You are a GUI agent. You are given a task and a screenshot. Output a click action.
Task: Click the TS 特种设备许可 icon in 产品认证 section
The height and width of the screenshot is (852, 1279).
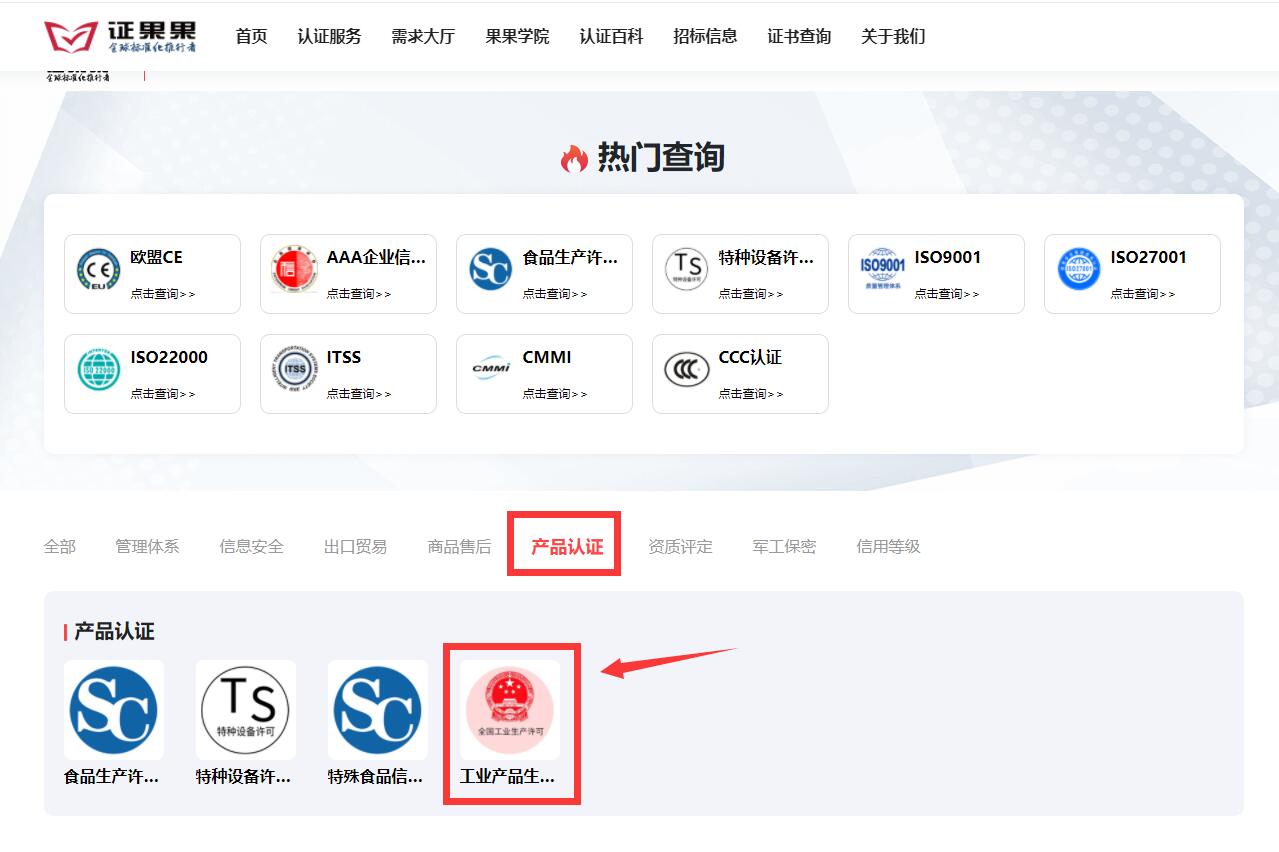coord(246,710)
